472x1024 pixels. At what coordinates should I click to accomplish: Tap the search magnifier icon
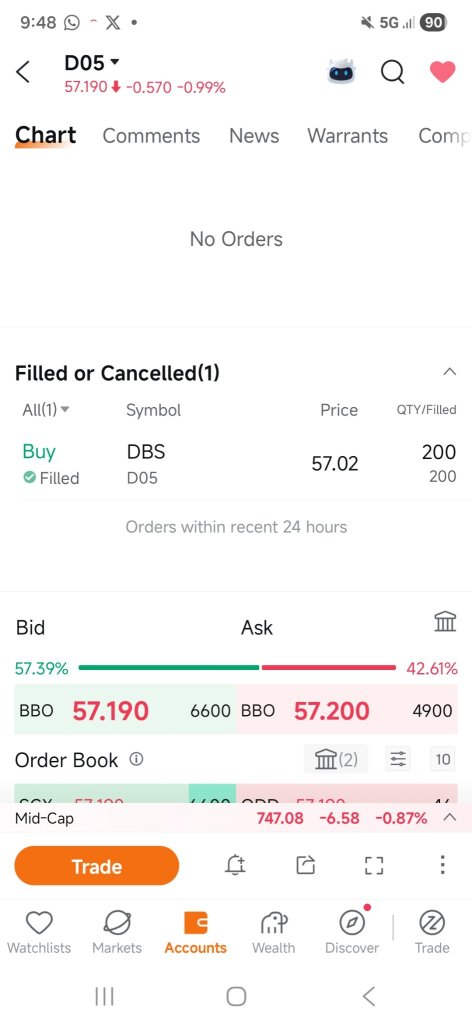coord(392,72)
